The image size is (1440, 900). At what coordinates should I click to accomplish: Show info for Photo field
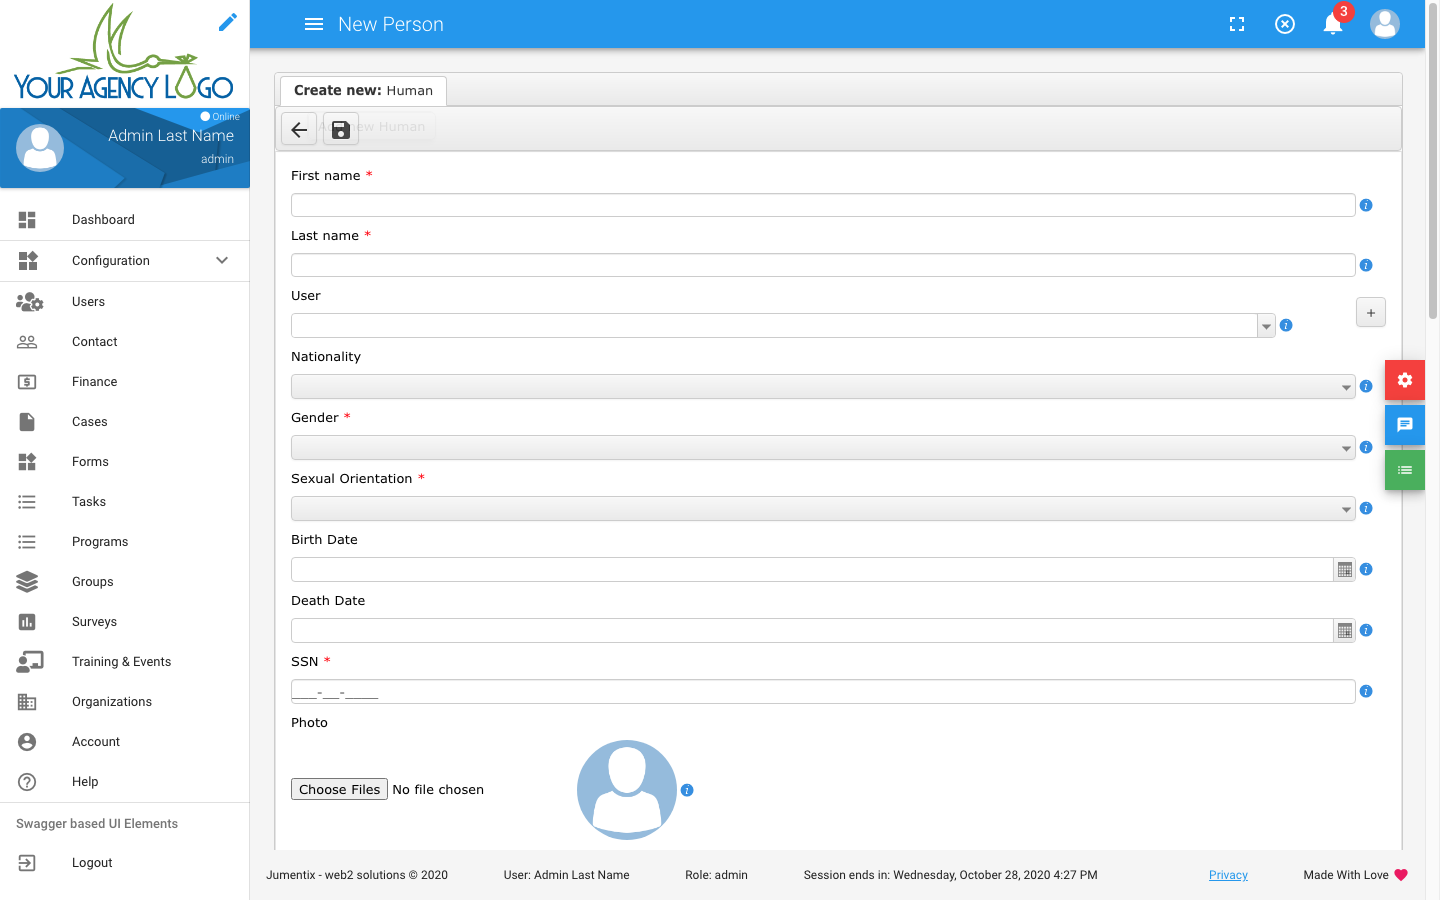[687, 790]
